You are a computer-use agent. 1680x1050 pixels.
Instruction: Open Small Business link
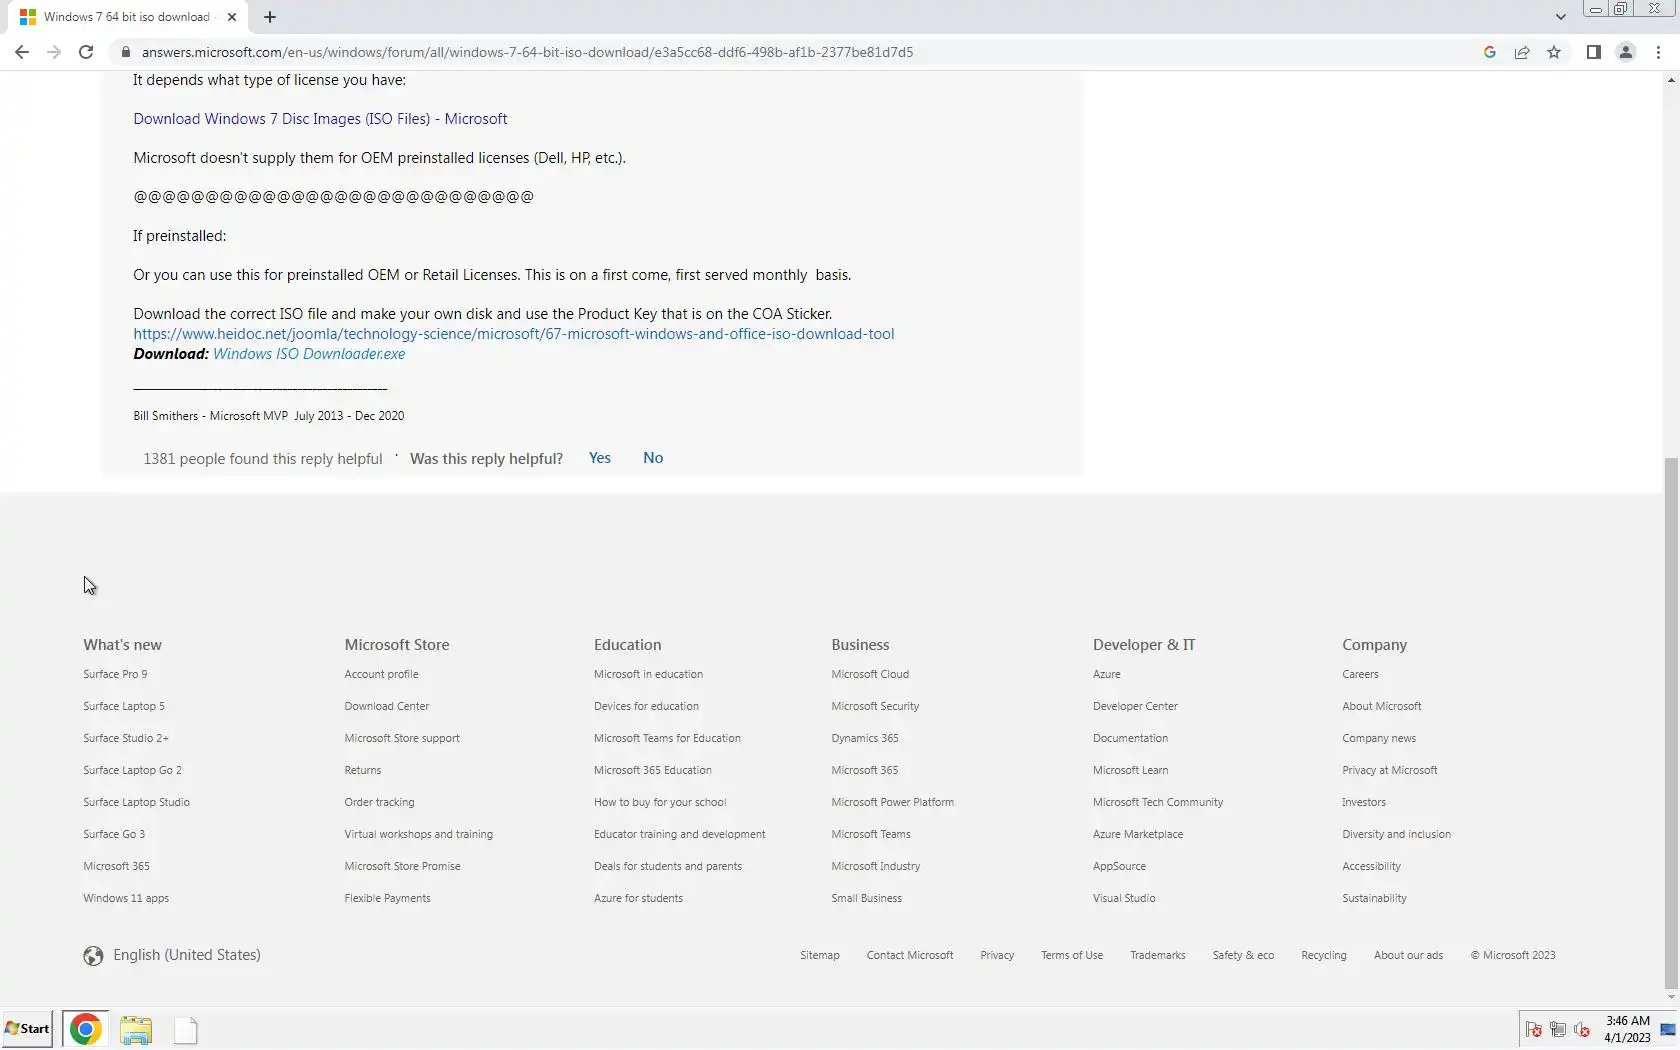tap(866, 898)
